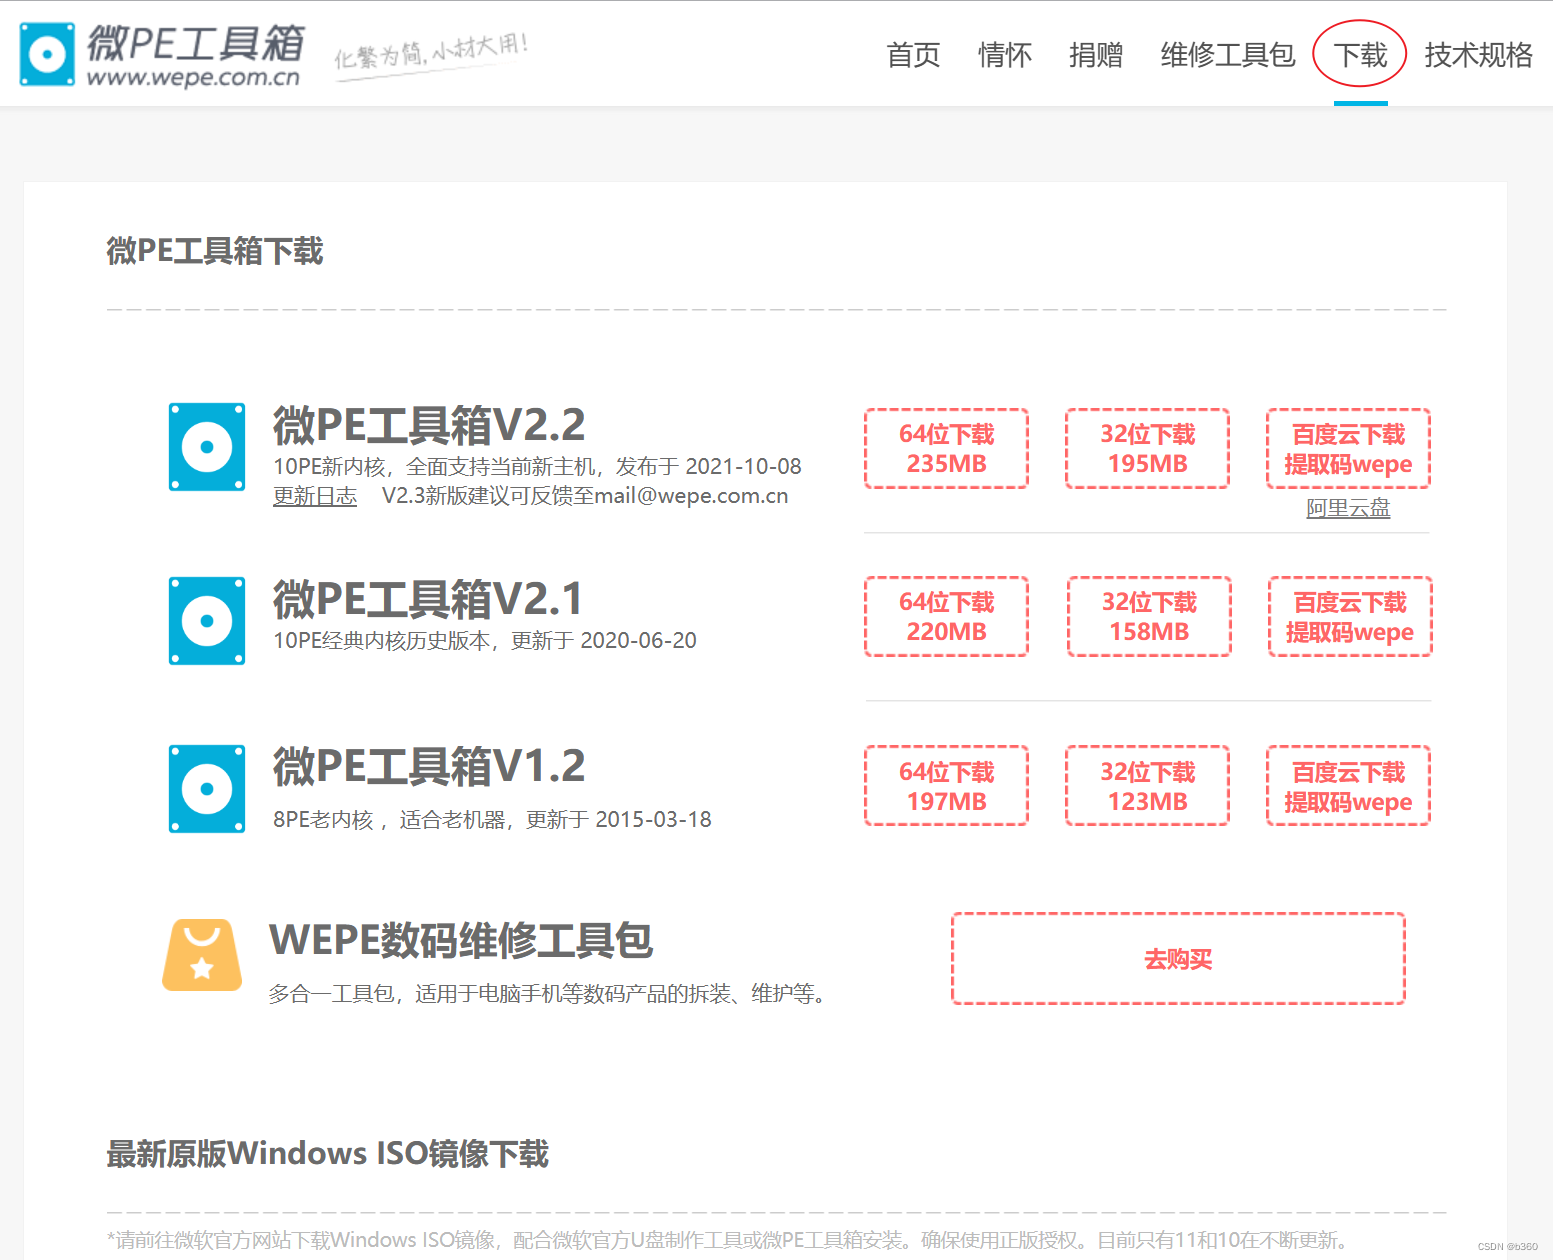The height and width of the screenshot is (1260, 1553).
Task: Select the 下载 navigation tab
Action: pyautogui.click(x=1360, y=54)
